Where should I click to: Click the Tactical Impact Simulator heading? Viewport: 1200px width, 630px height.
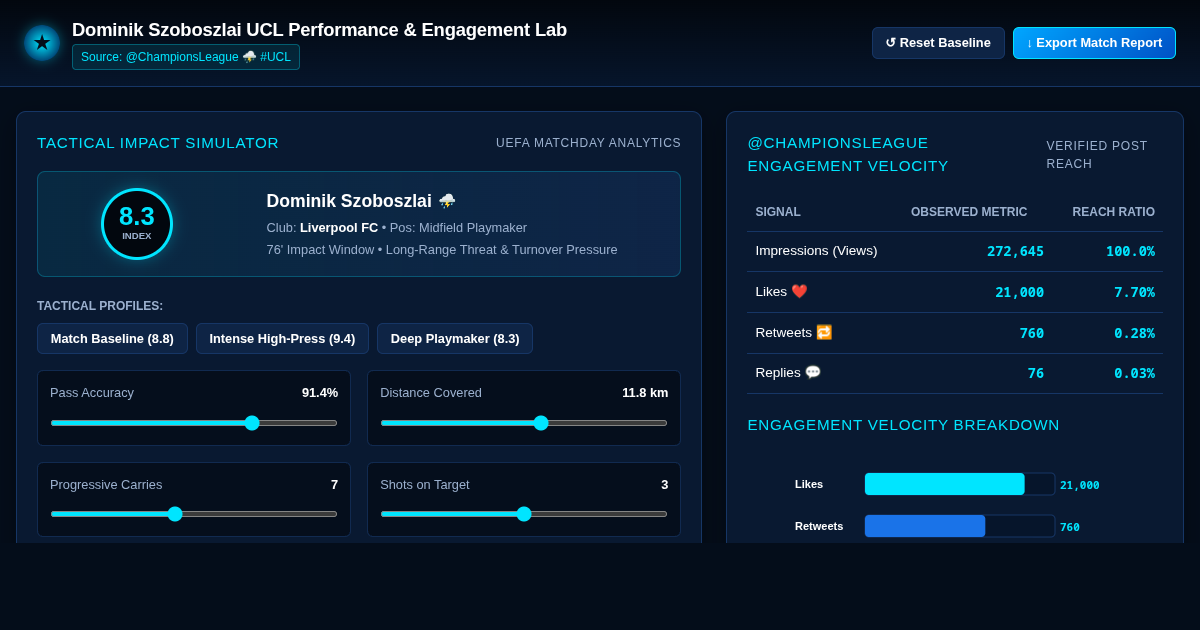(x=158, y=143)
